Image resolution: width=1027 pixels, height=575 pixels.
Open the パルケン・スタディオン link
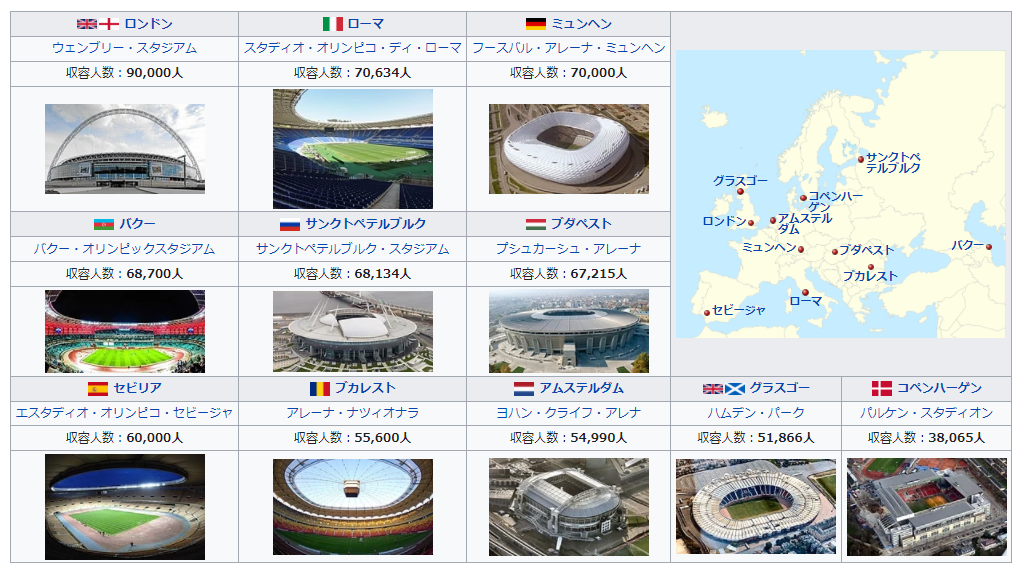click(x=927, y=413)
